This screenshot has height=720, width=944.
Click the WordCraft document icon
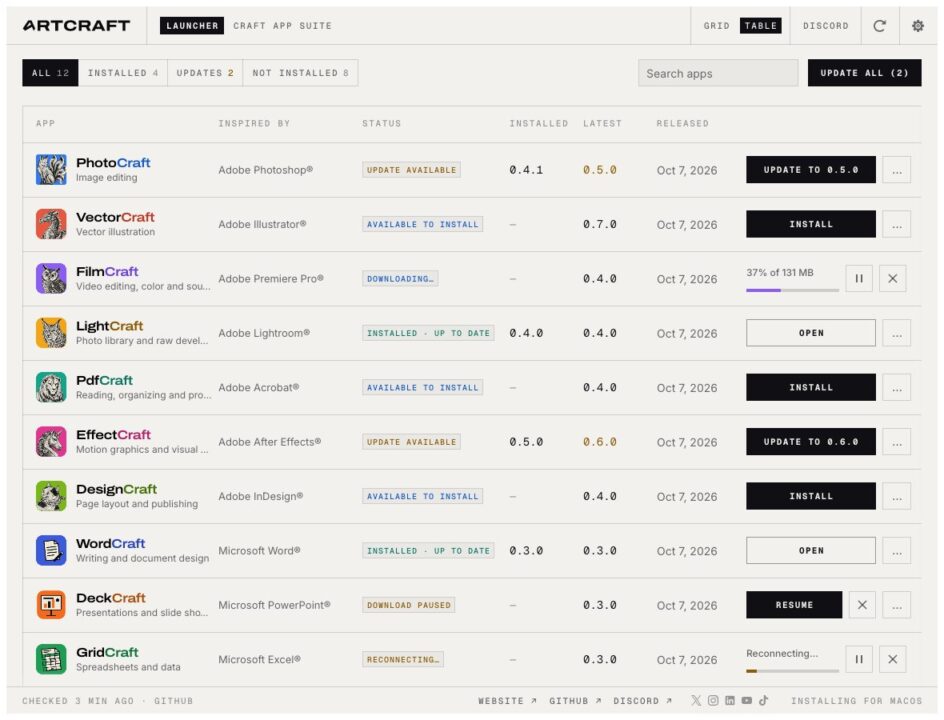[51, 550]
